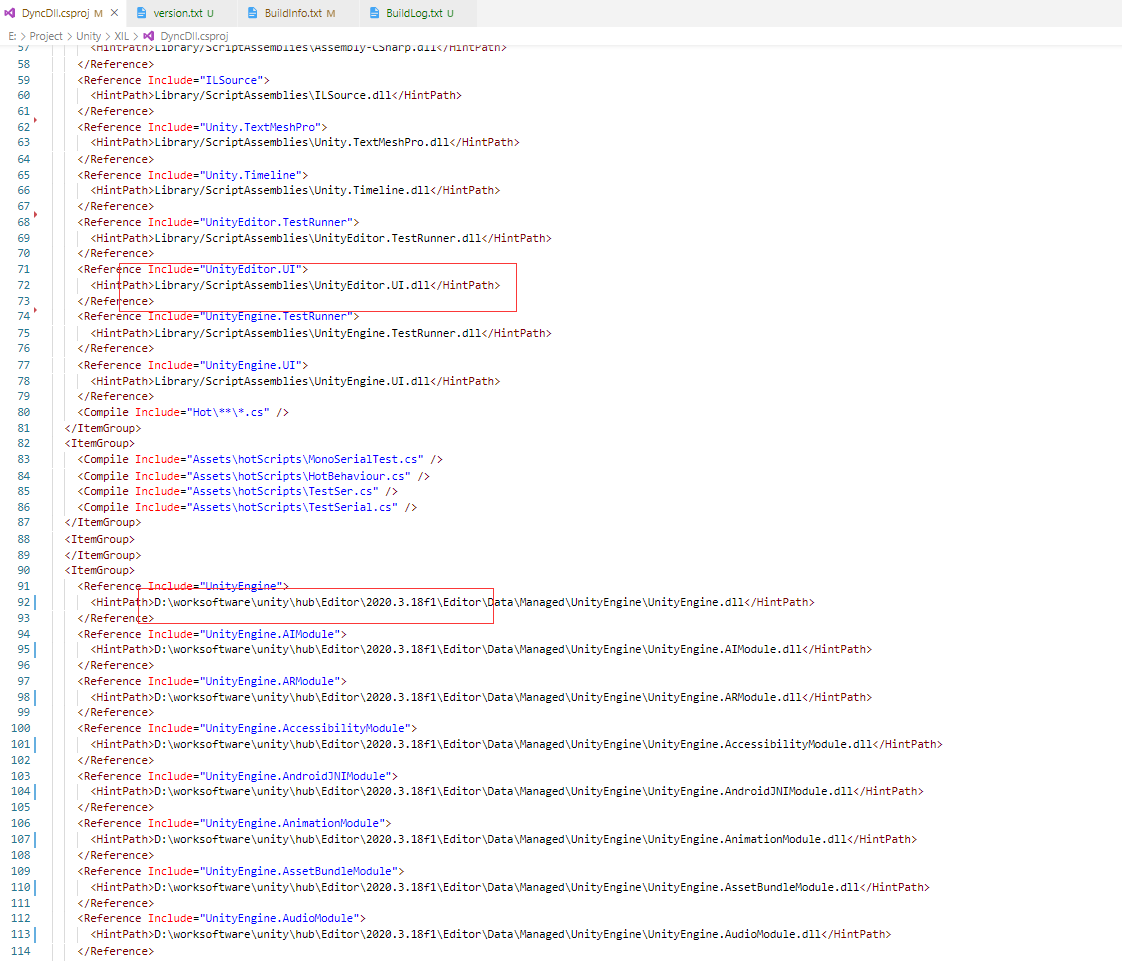
Task: Click line number 80 in the gutter
Action: (x=24, y=412)
